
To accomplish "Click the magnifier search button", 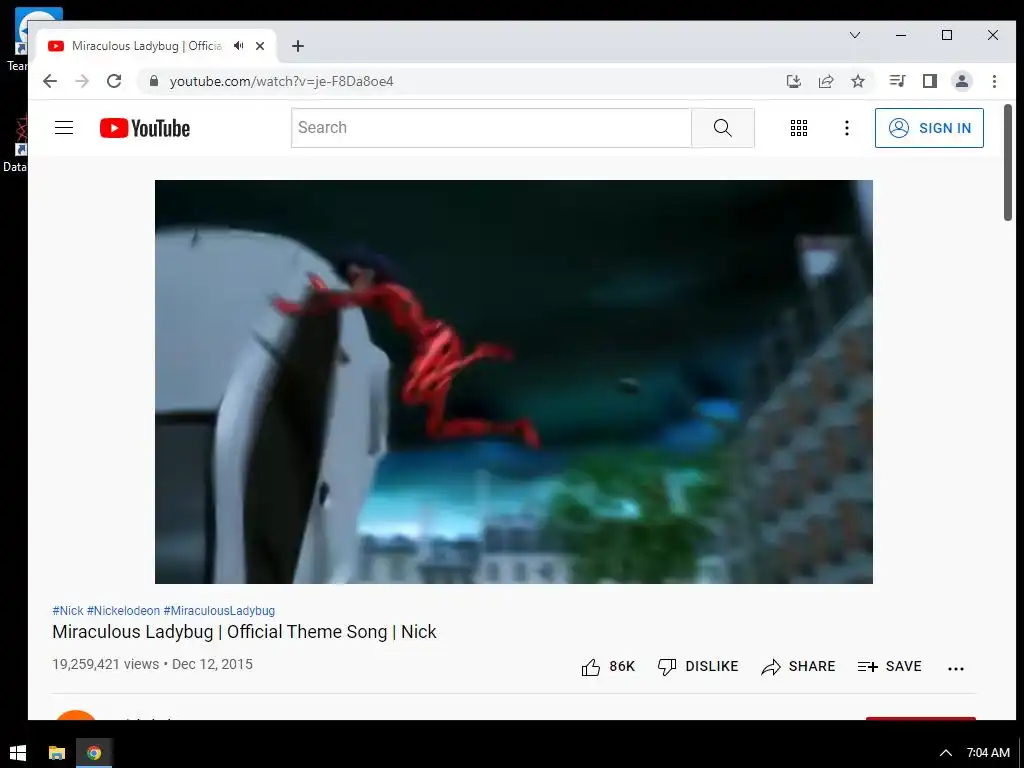I will click(722, 128).
